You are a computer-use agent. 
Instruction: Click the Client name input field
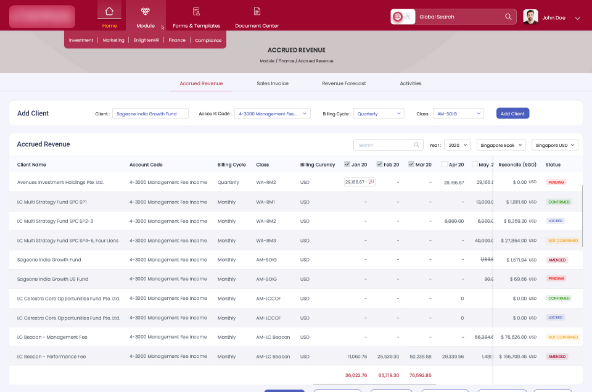click(x=150, y=114)
